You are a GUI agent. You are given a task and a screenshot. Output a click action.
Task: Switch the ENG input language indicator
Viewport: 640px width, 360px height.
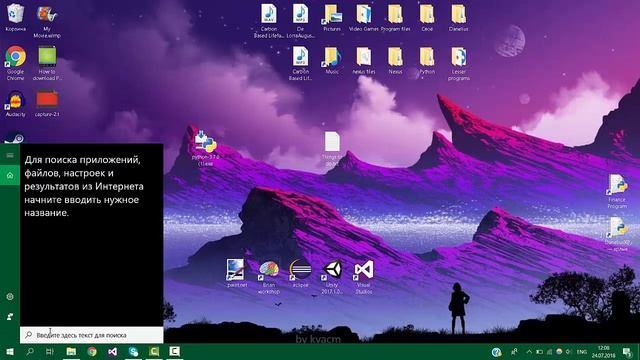tap(582, 352)
